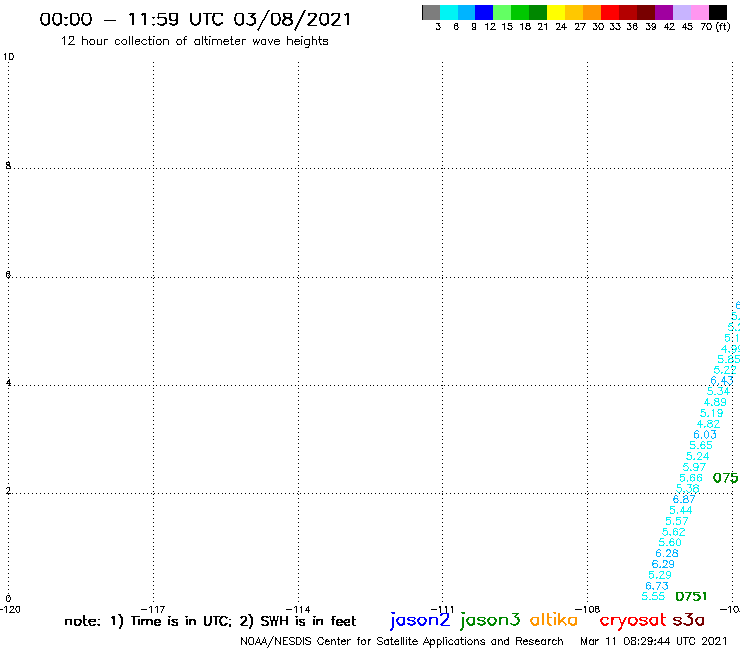Click the 5.66 wave height value
Viewport: 740px width, 650px height.
point(691,478)
